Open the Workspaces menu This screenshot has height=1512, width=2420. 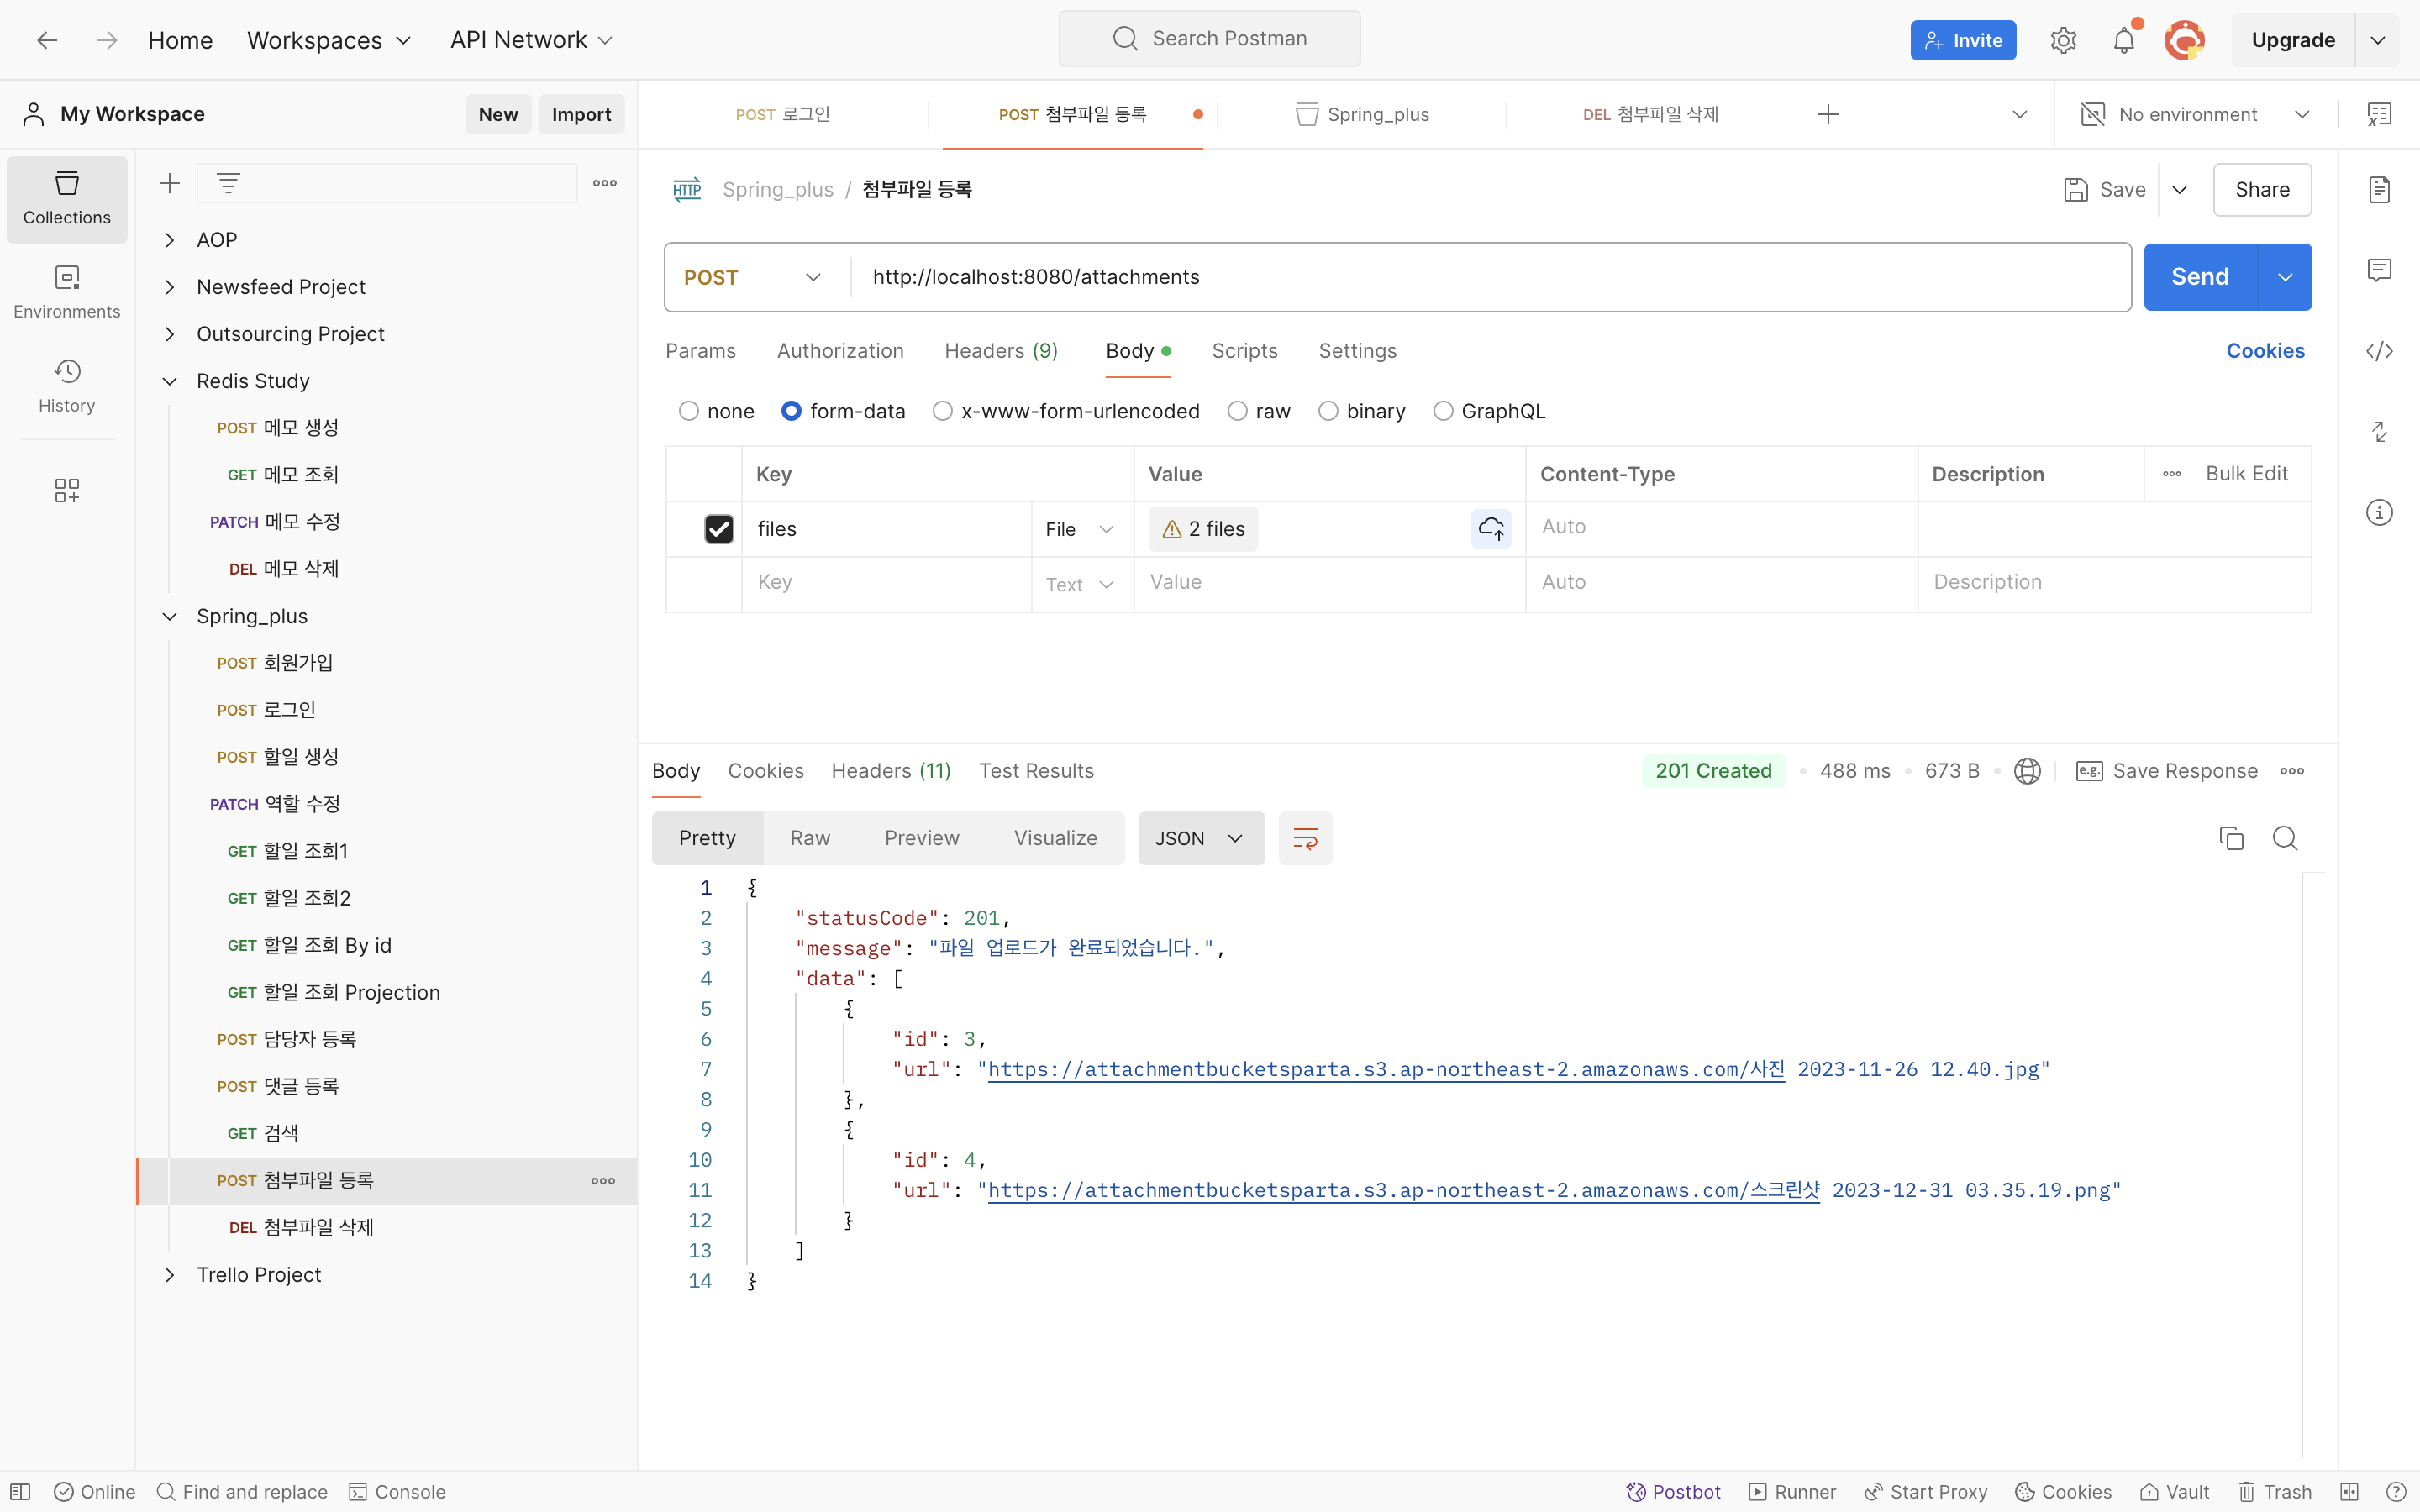coord(329,40)
